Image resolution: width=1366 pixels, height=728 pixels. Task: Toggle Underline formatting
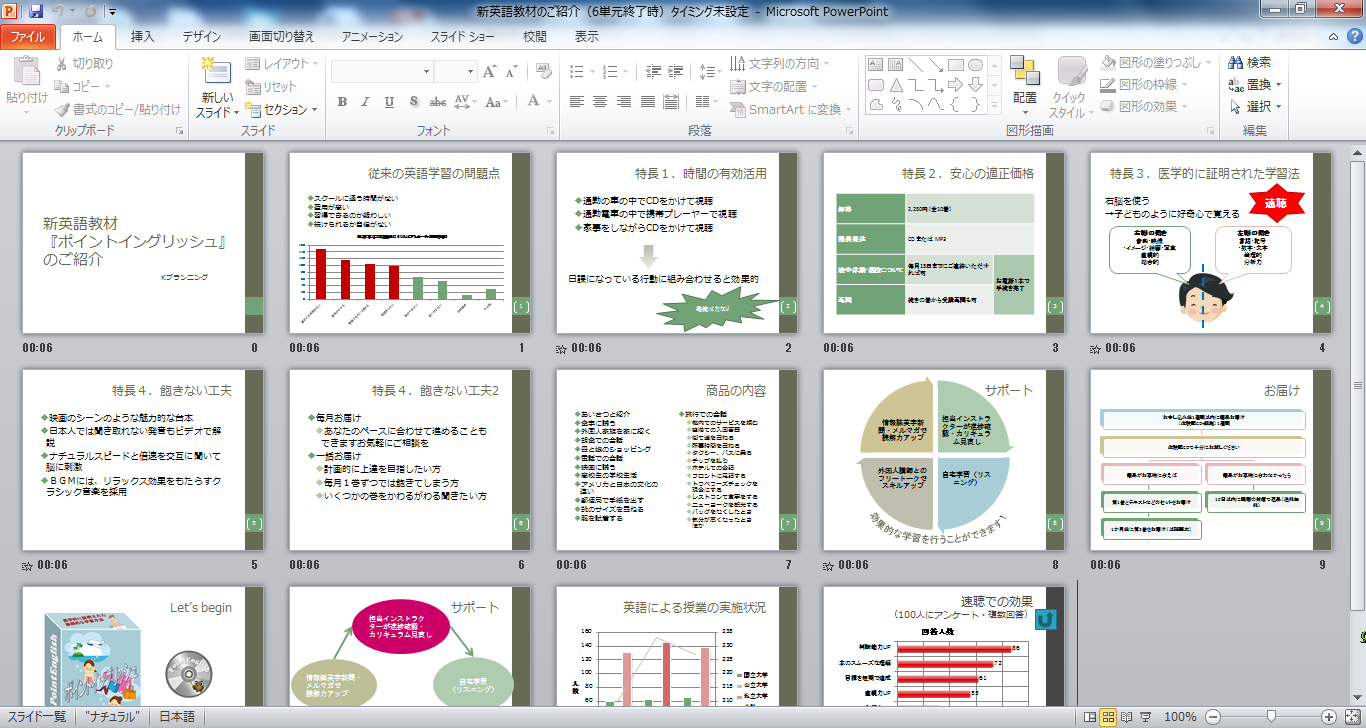388,102
